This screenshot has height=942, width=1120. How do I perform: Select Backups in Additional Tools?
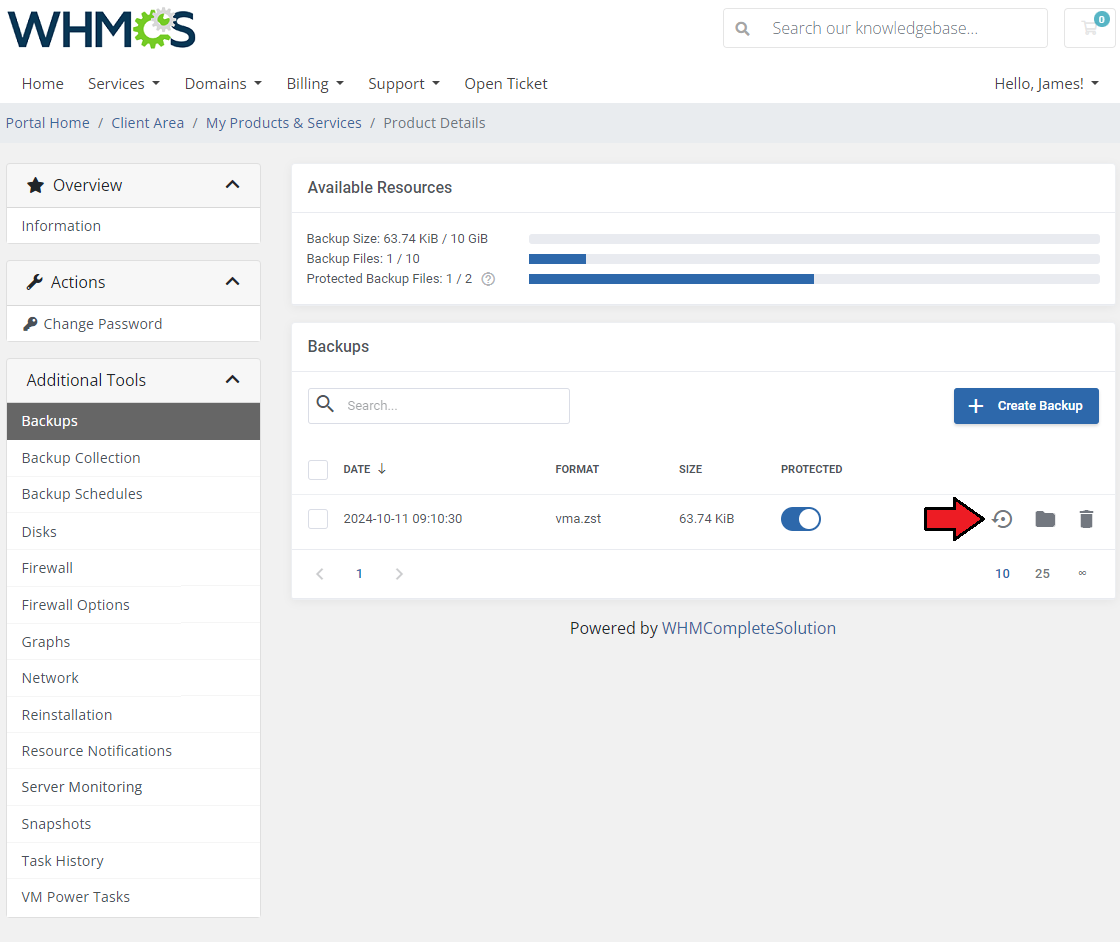tap(134, 421)
